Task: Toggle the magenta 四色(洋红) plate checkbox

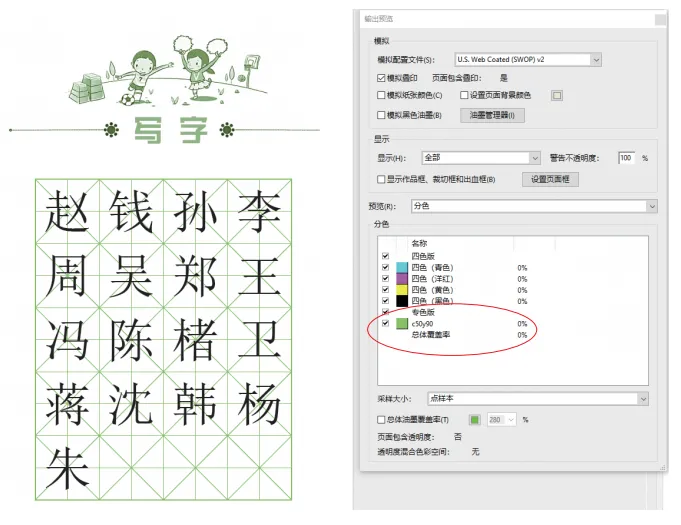Action: tap(385, 278)
